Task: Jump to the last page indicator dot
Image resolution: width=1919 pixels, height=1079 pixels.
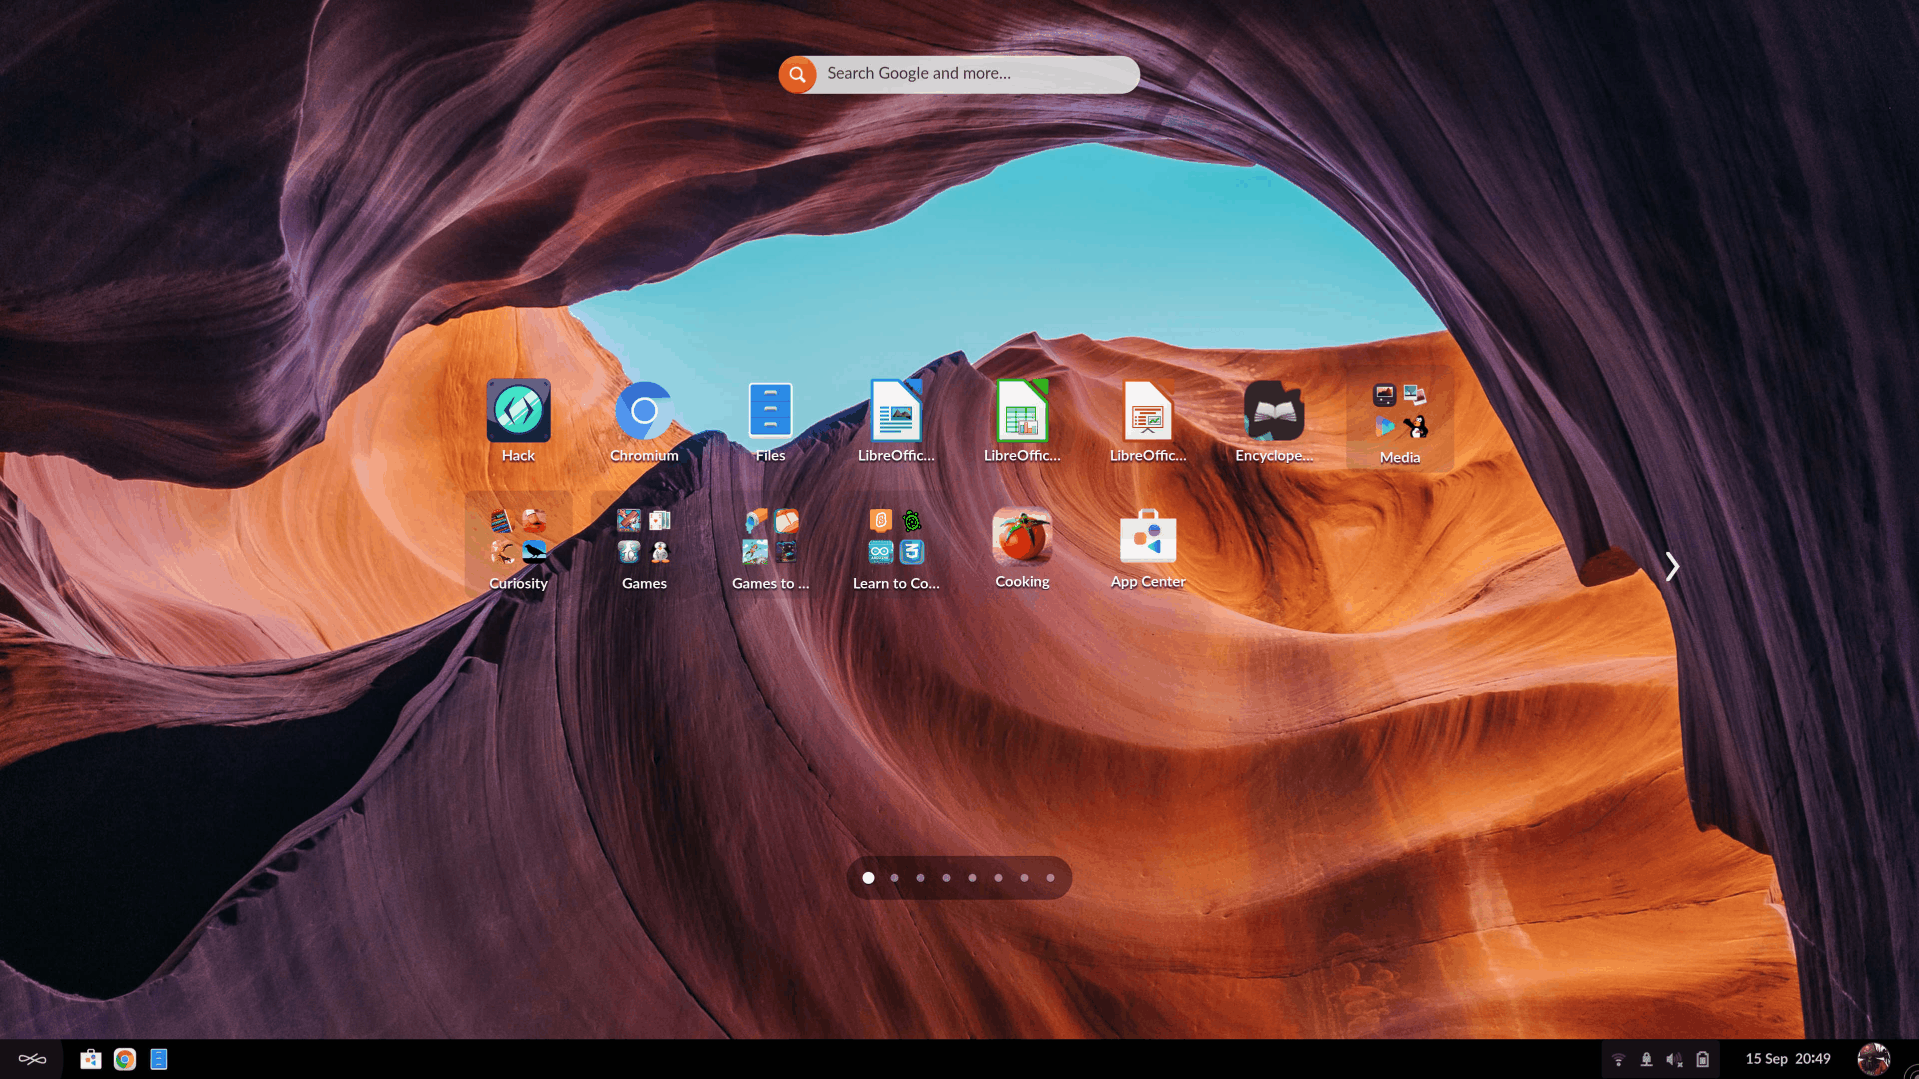Action: click(x=1050, y=878)
